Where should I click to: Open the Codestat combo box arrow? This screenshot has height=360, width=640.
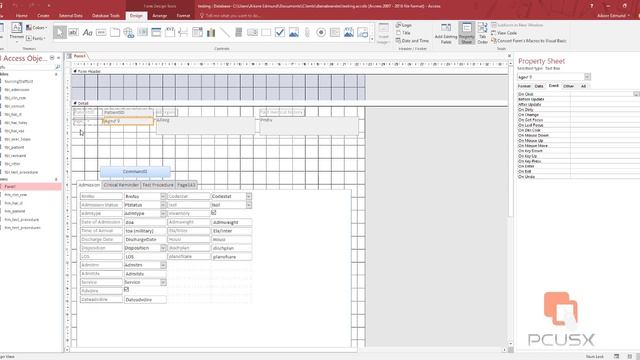point(249,196)
